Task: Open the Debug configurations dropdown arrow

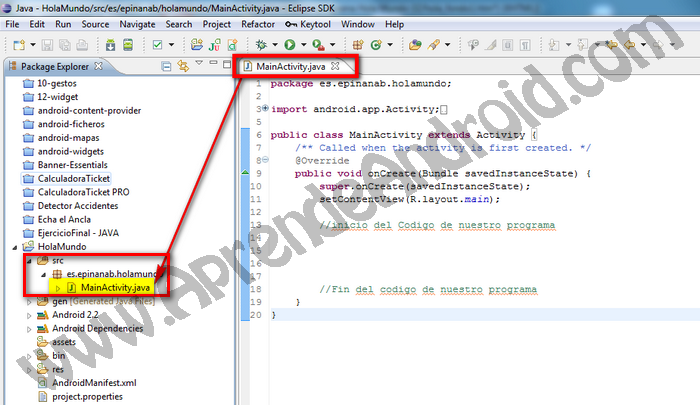Action: click(275, 45)
